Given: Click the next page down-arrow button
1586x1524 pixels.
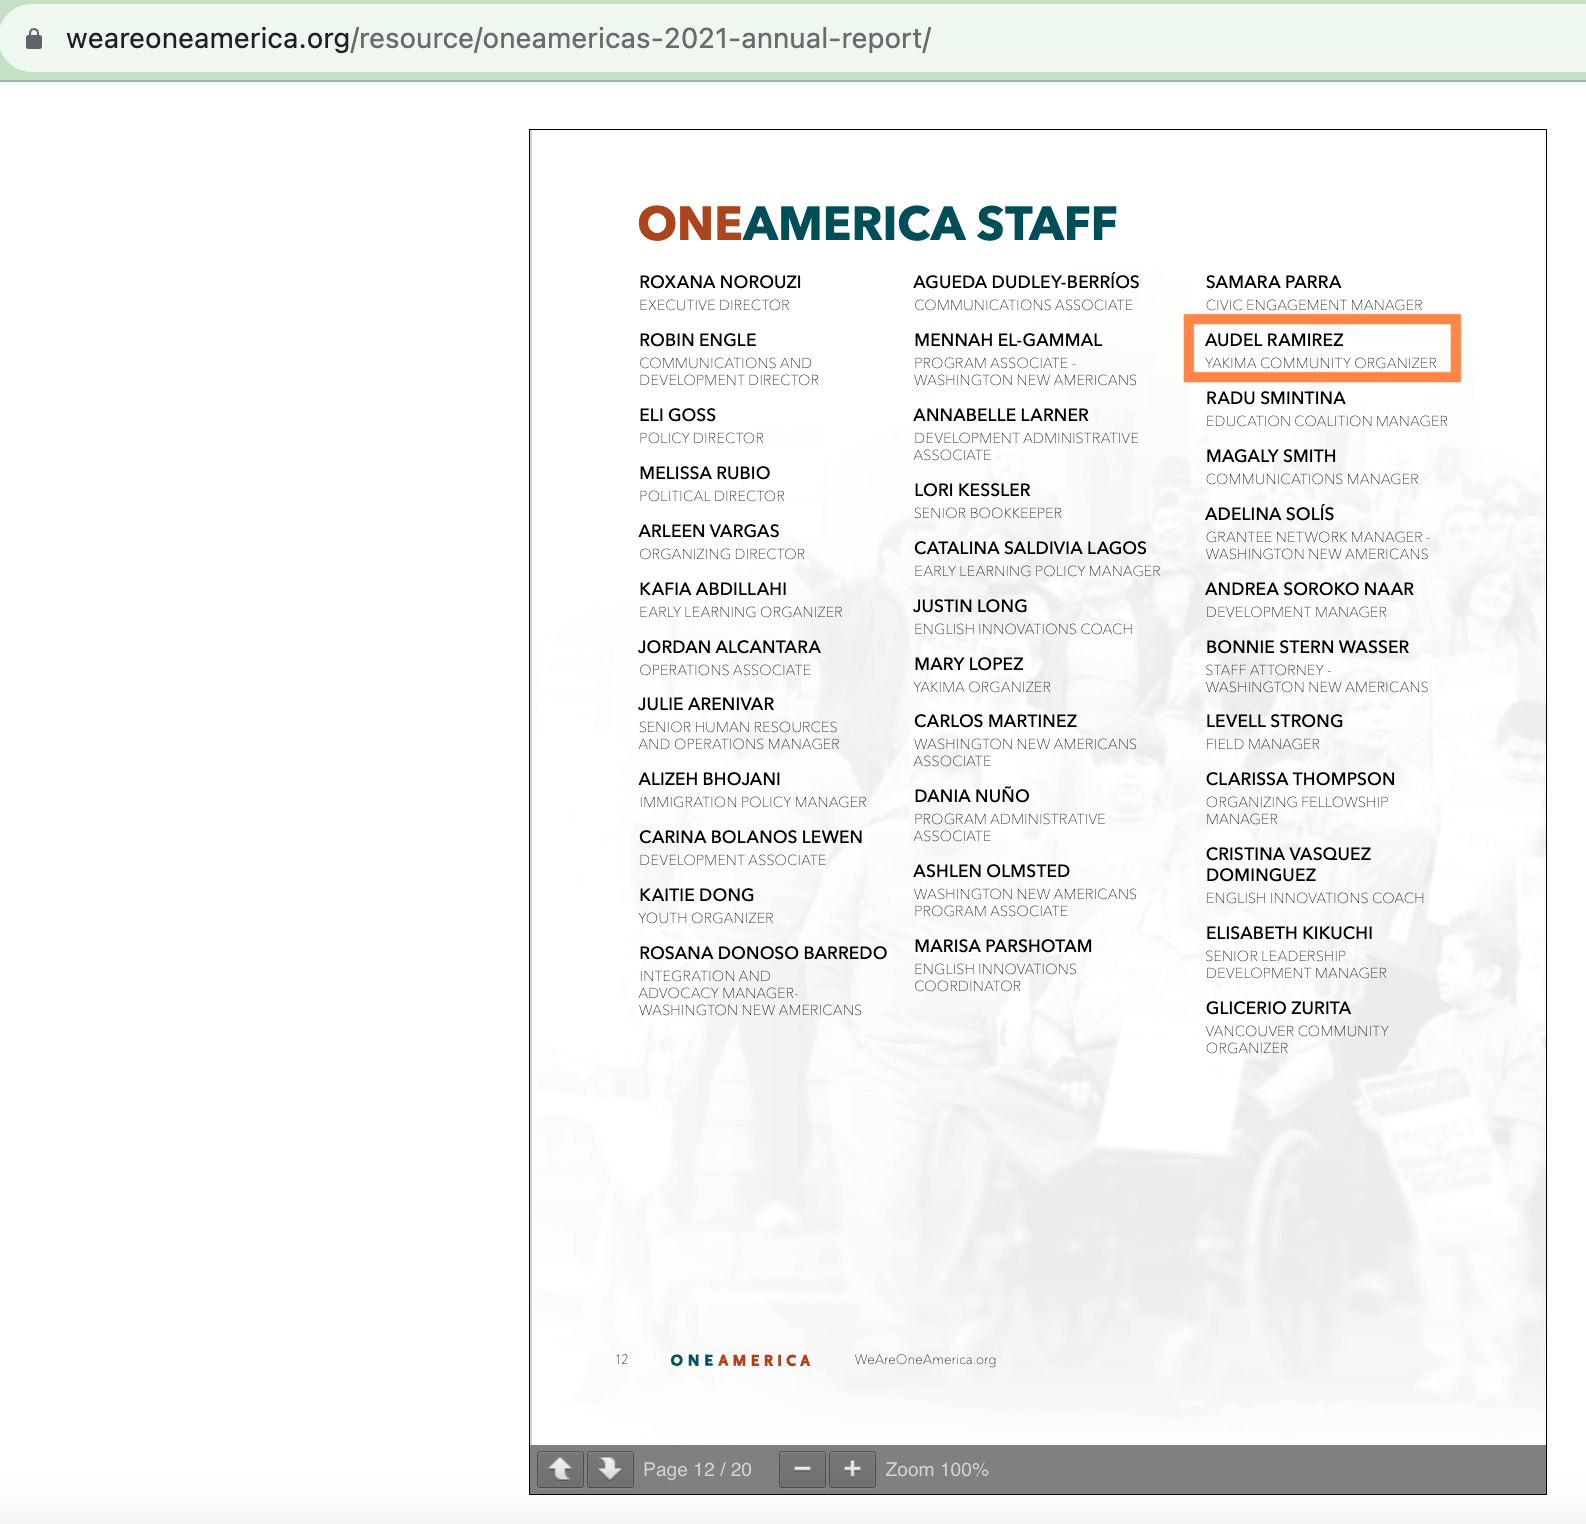Looking at the screenshot, I should [x=610, y=1469].
